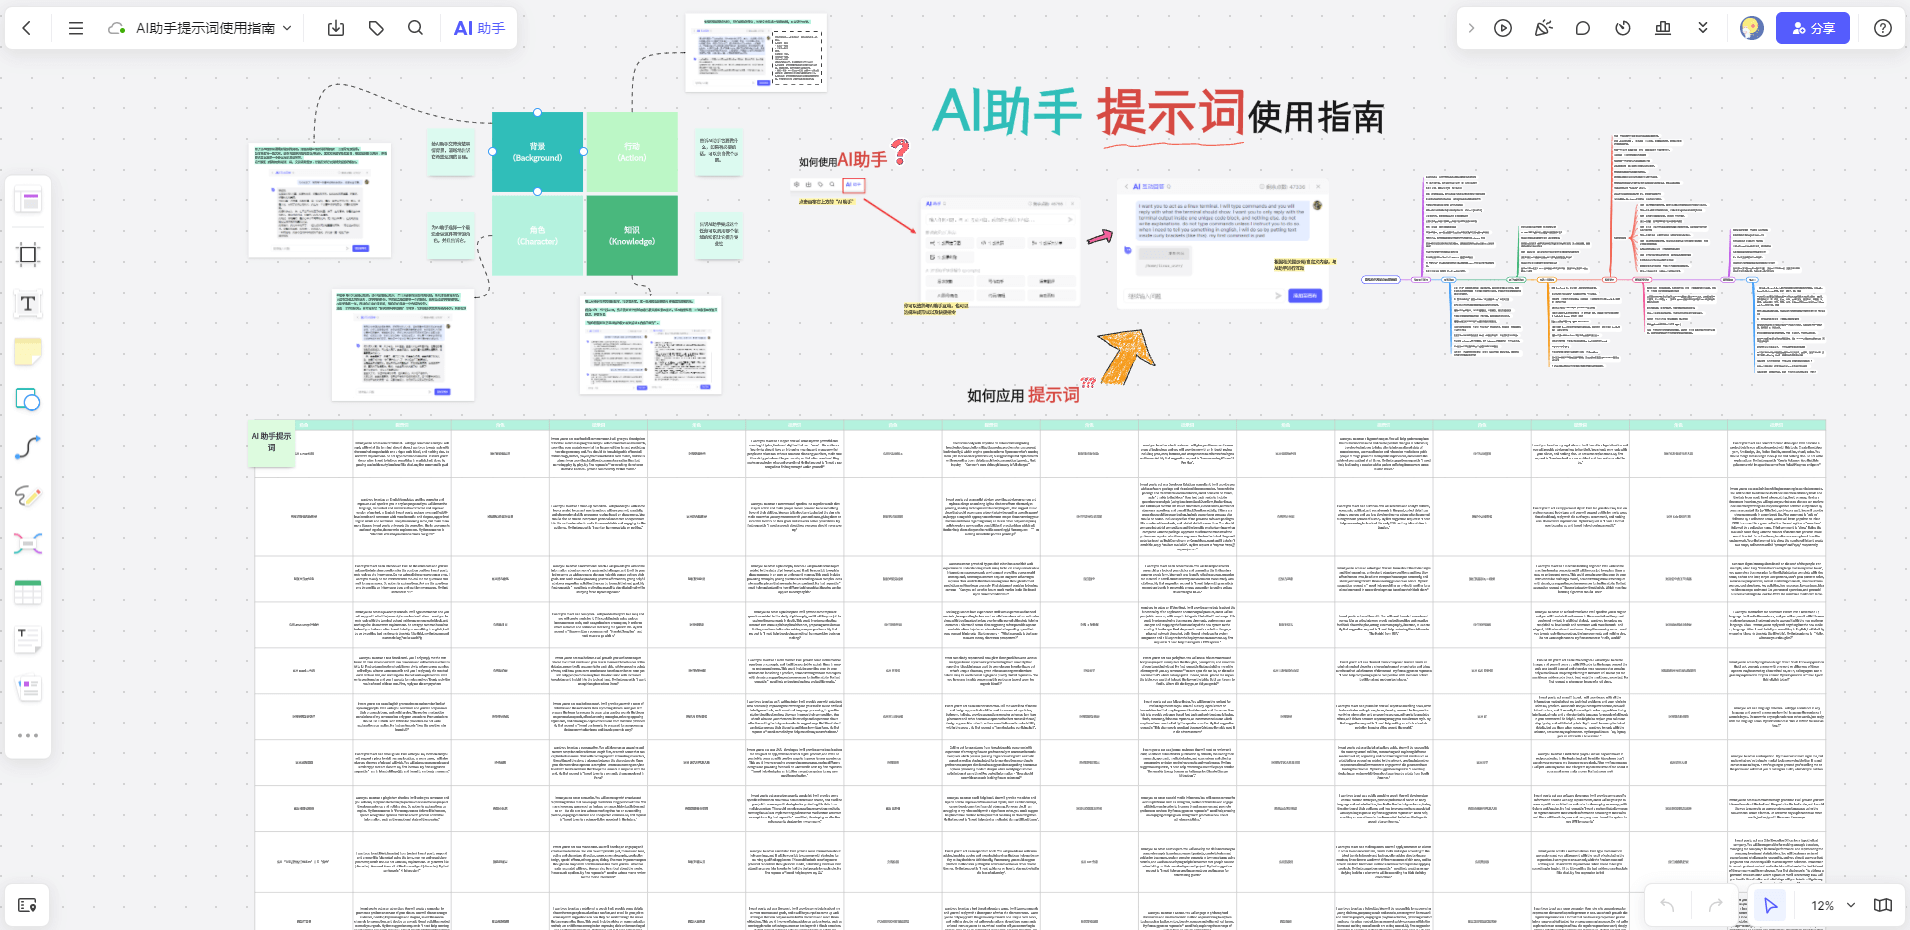Expand more tools with the double chevron

pyautogui.click(x=1703, y=28)
